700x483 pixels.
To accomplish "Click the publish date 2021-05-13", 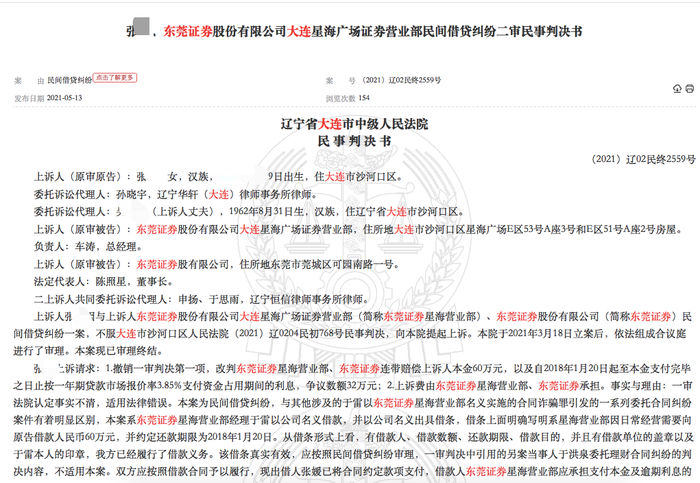I will (64, 98).
